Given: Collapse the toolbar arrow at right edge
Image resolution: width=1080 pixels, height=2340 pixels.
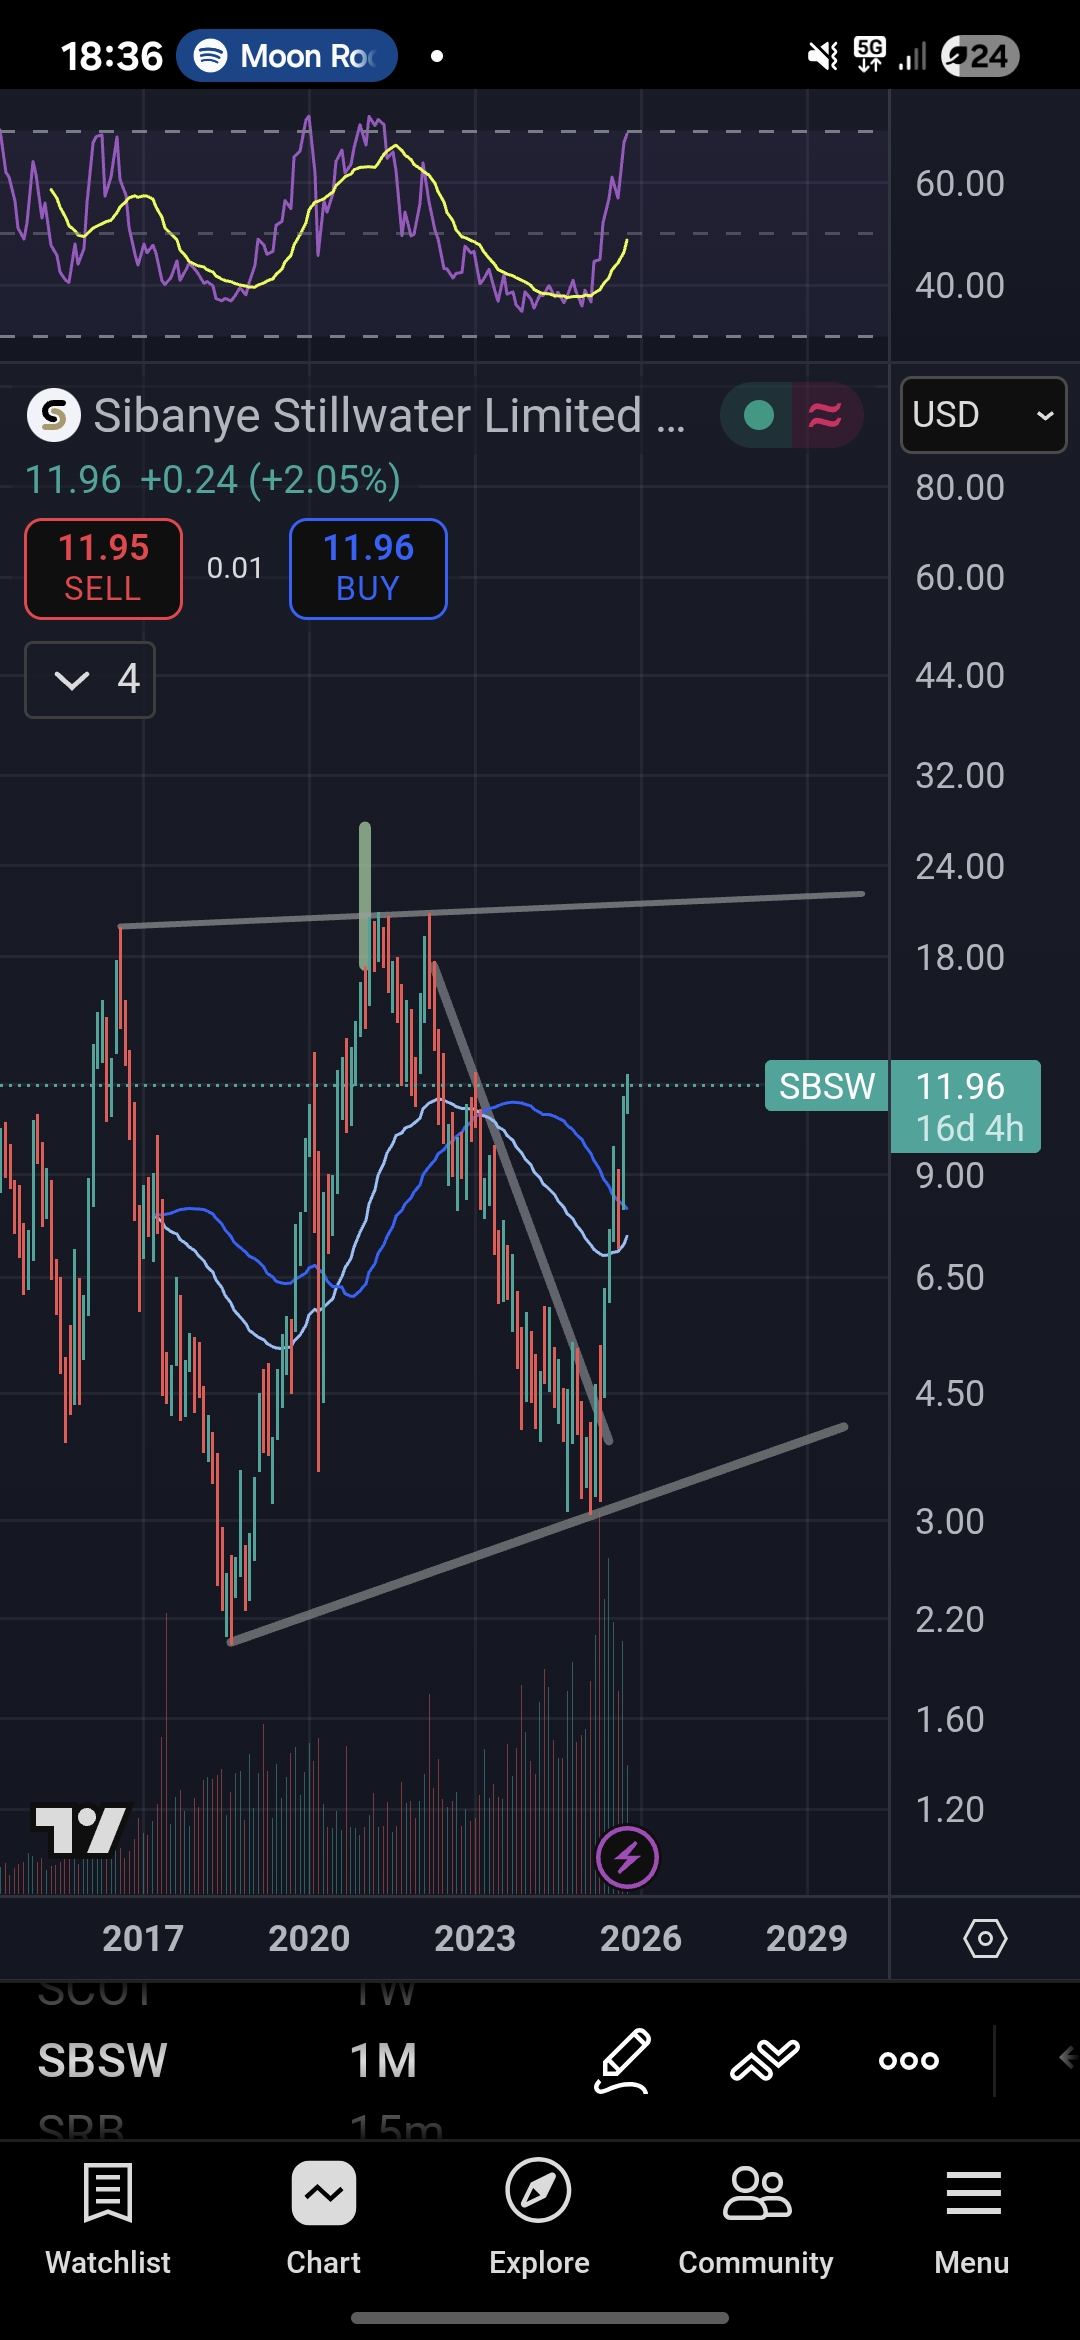Looking at the screenshot, I should coord(1067,2058).
